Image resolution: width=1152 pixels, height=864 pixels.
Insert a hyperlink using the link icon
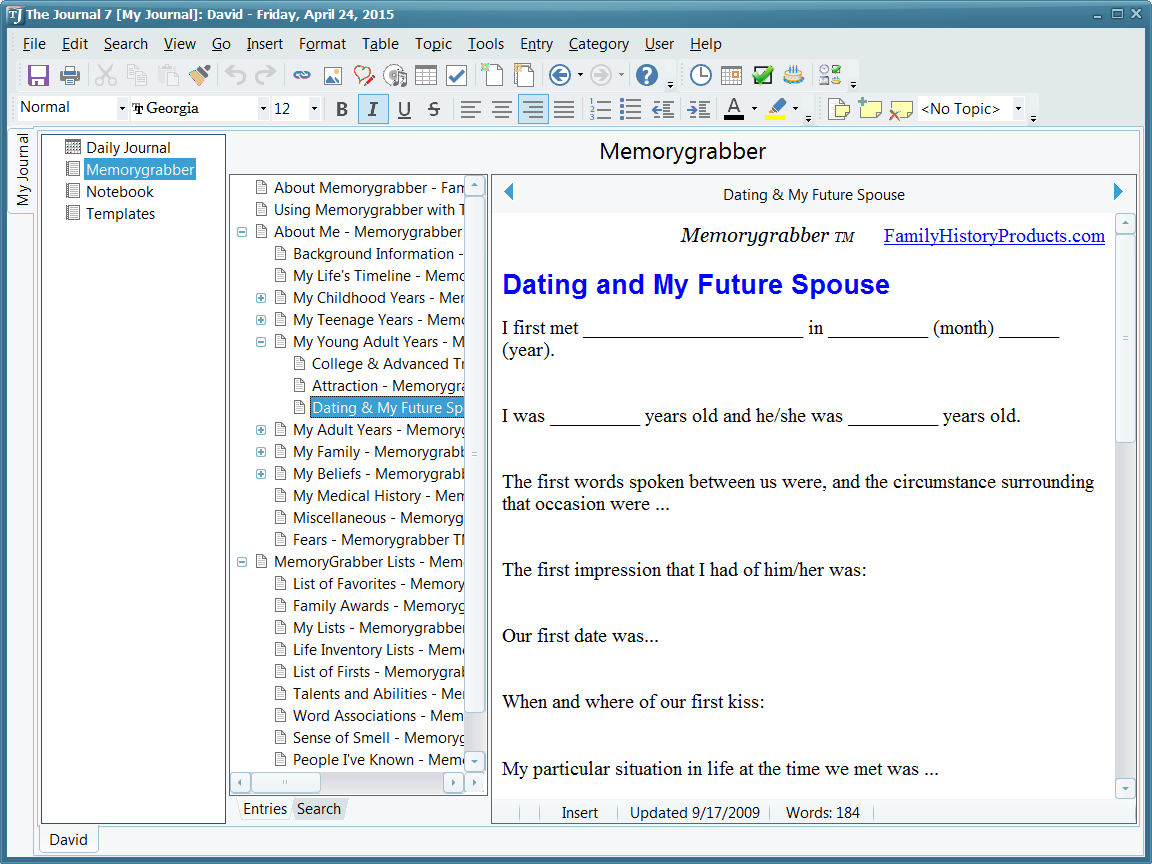pos(301,75)
